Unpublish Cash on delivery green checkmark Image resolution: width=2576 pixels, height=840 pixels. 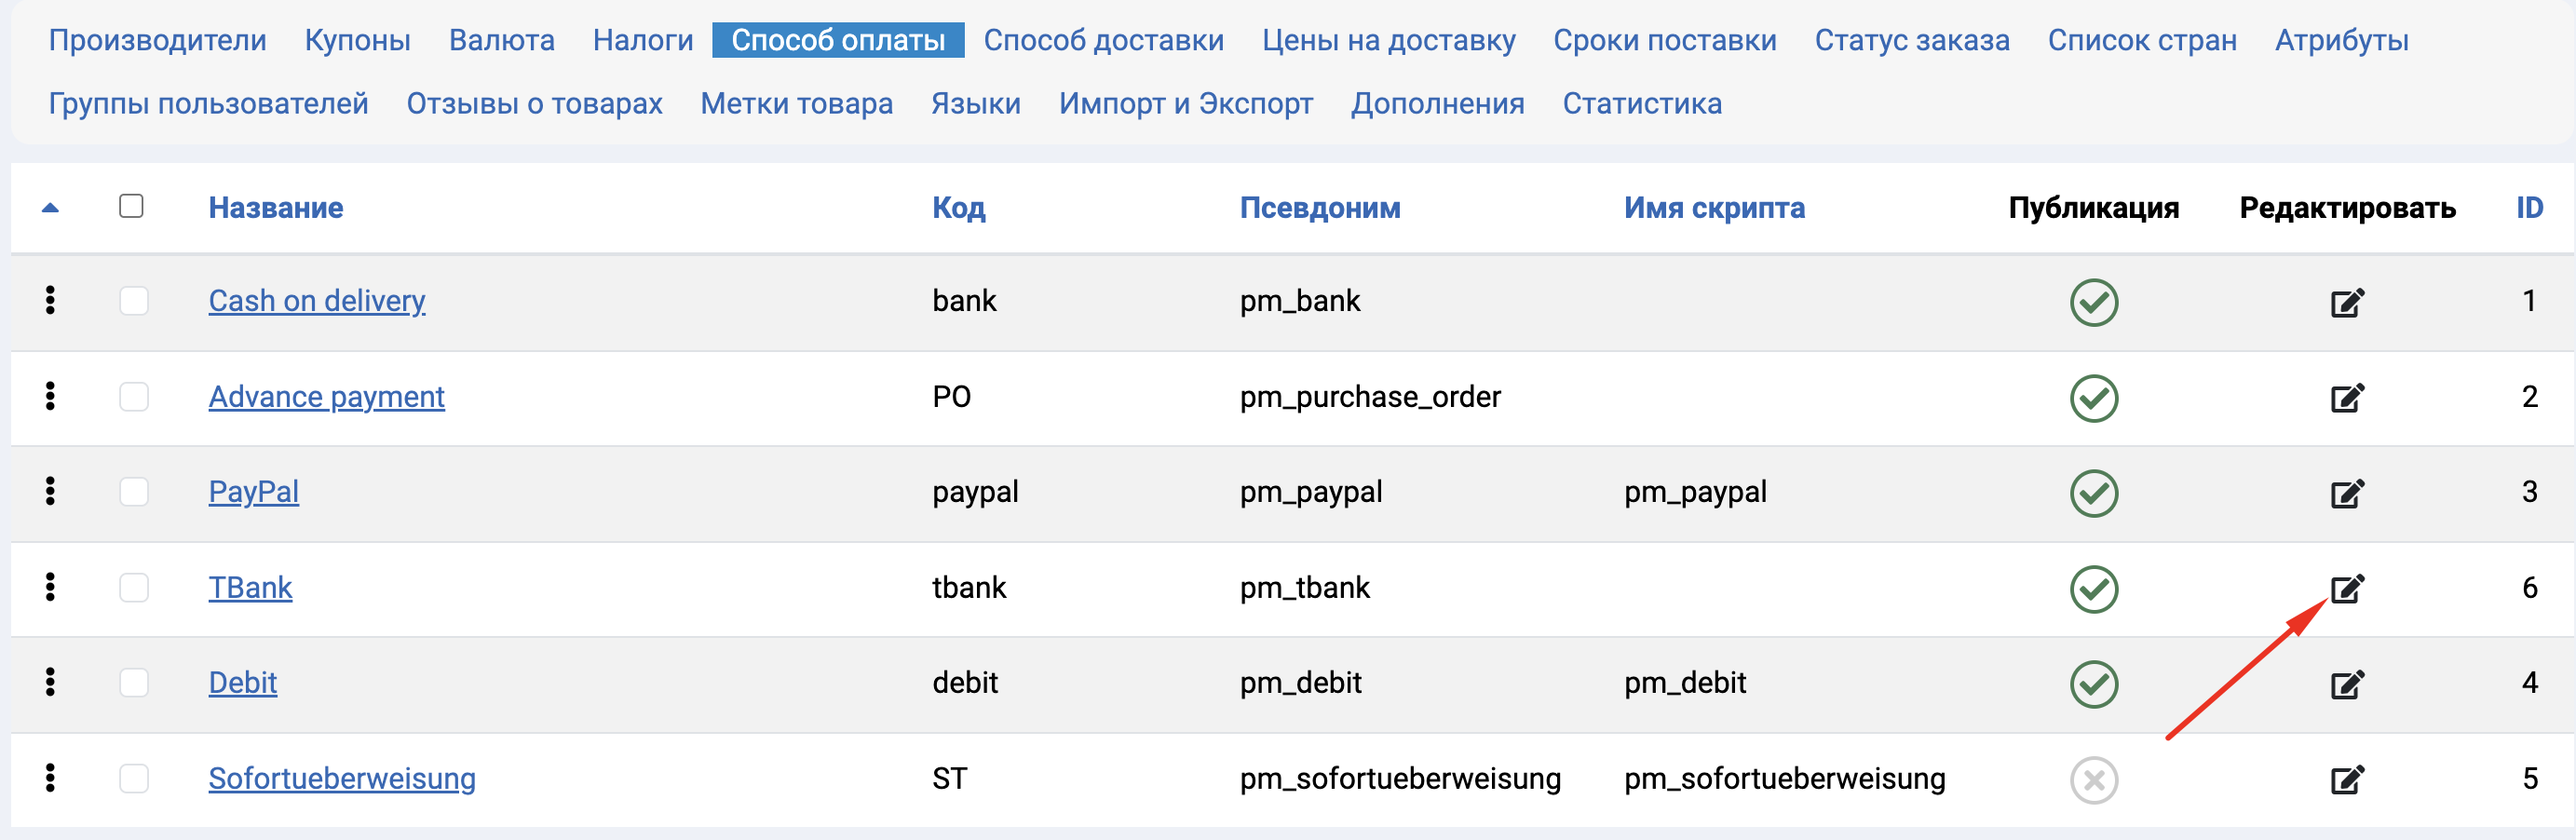[x=2094, y=302]
